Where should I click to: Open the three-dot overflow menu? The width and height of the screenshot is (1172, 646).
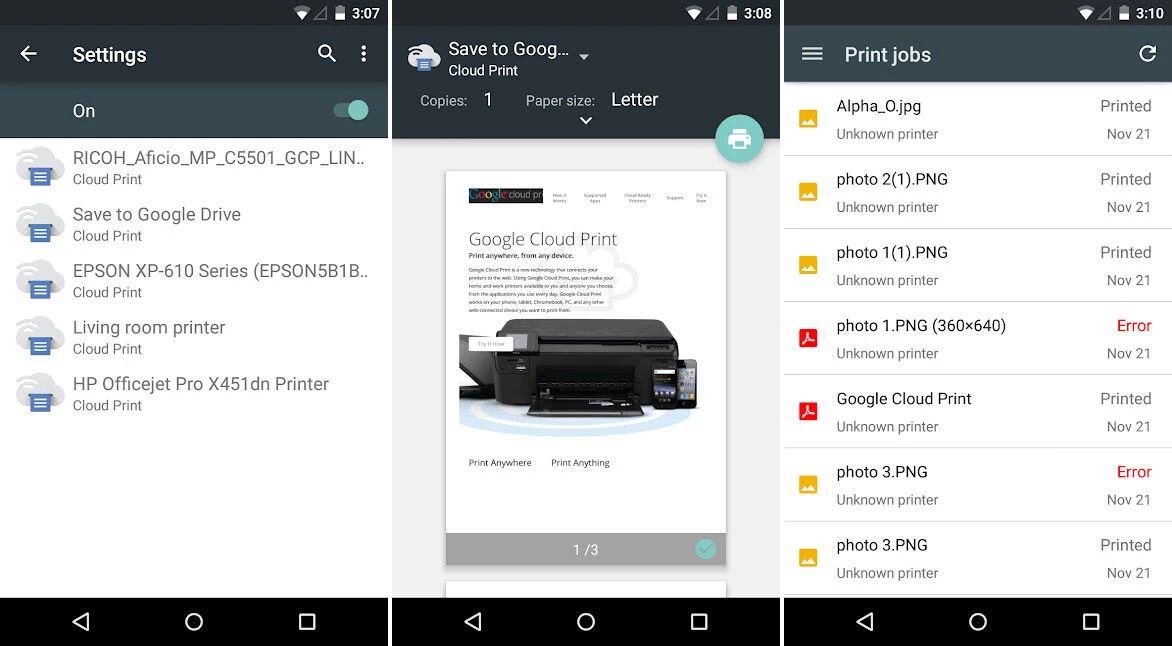(x=364, y=54)
